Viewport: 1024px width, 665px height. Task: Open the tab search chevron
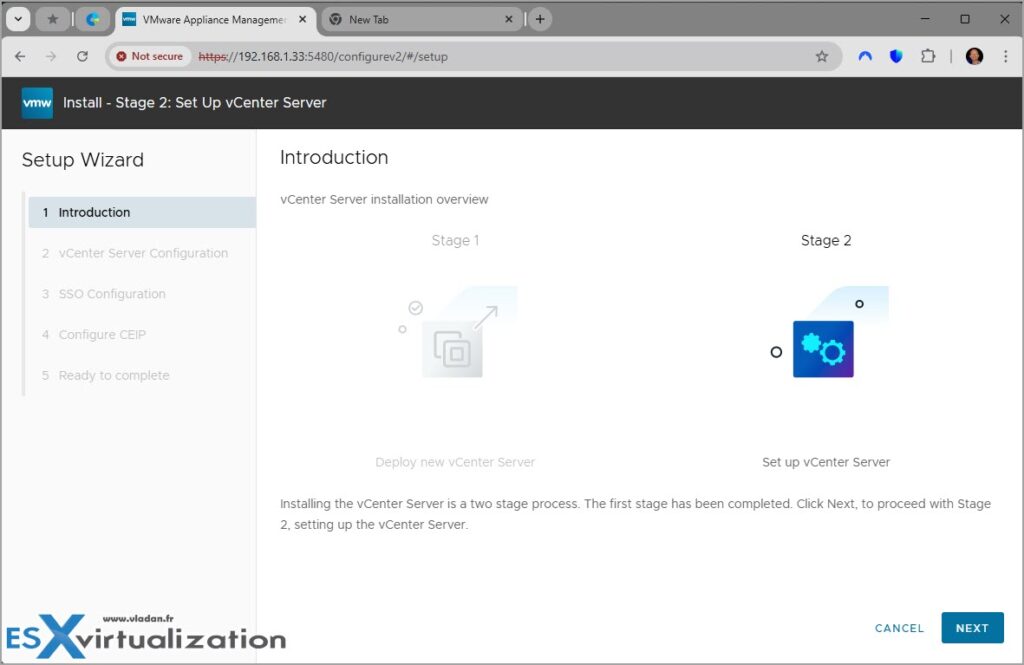tap(17, 18)
